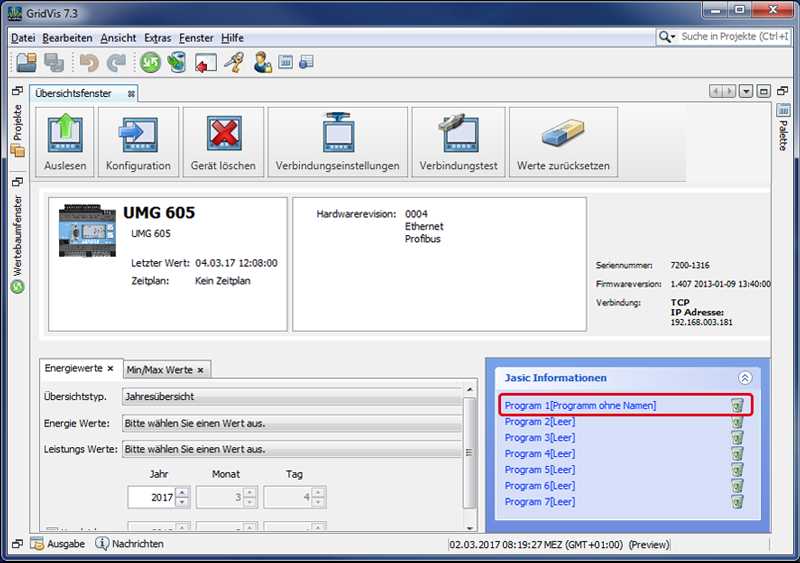Click the small device window toolbar icon
Viewport: 800px width, 563px height.
[286, 62]
